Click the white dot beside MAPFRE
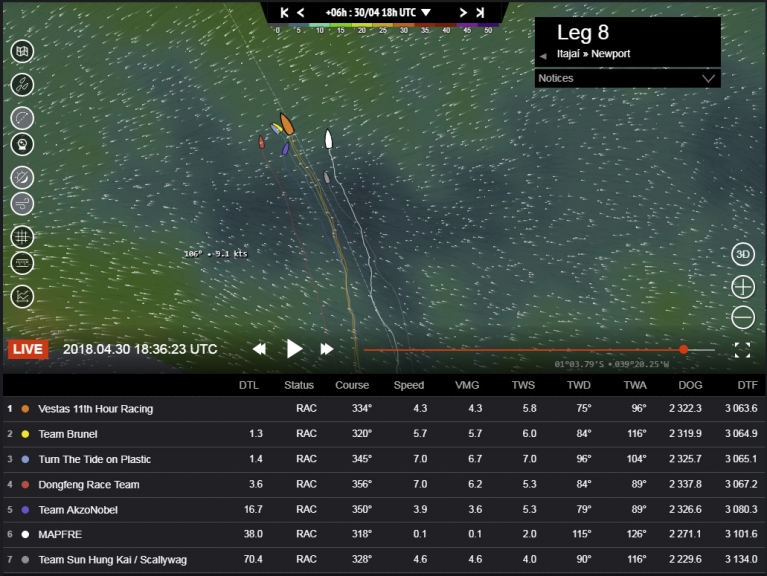Image resolution: width=767 pixels, height=576 pixels. pos(25,534)
